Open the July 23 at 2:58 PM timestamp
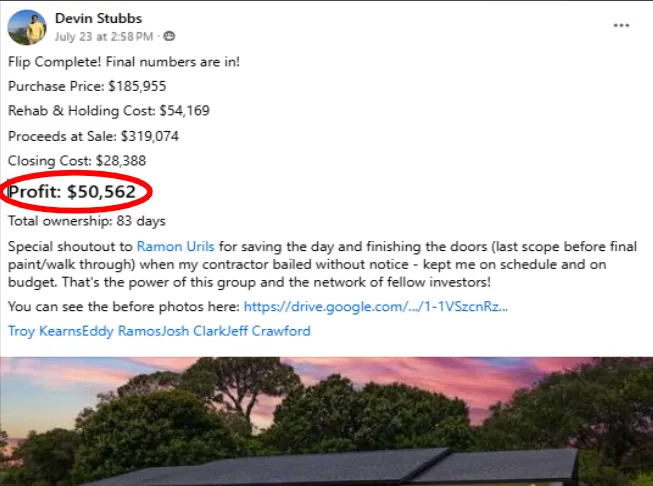The image size is (653, 486). coord(104,37)
